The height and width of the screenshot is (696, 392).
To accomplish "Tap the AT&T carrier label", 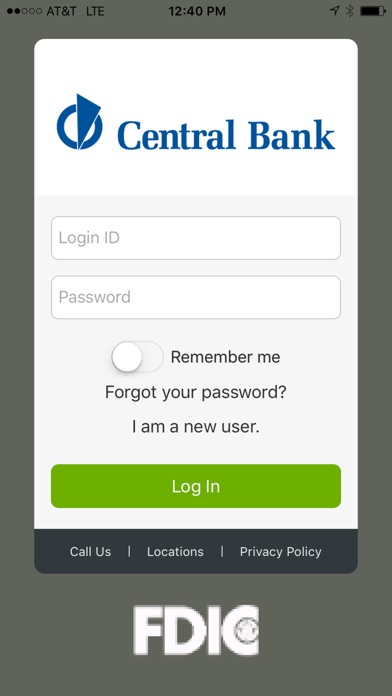I will [61, 11].
